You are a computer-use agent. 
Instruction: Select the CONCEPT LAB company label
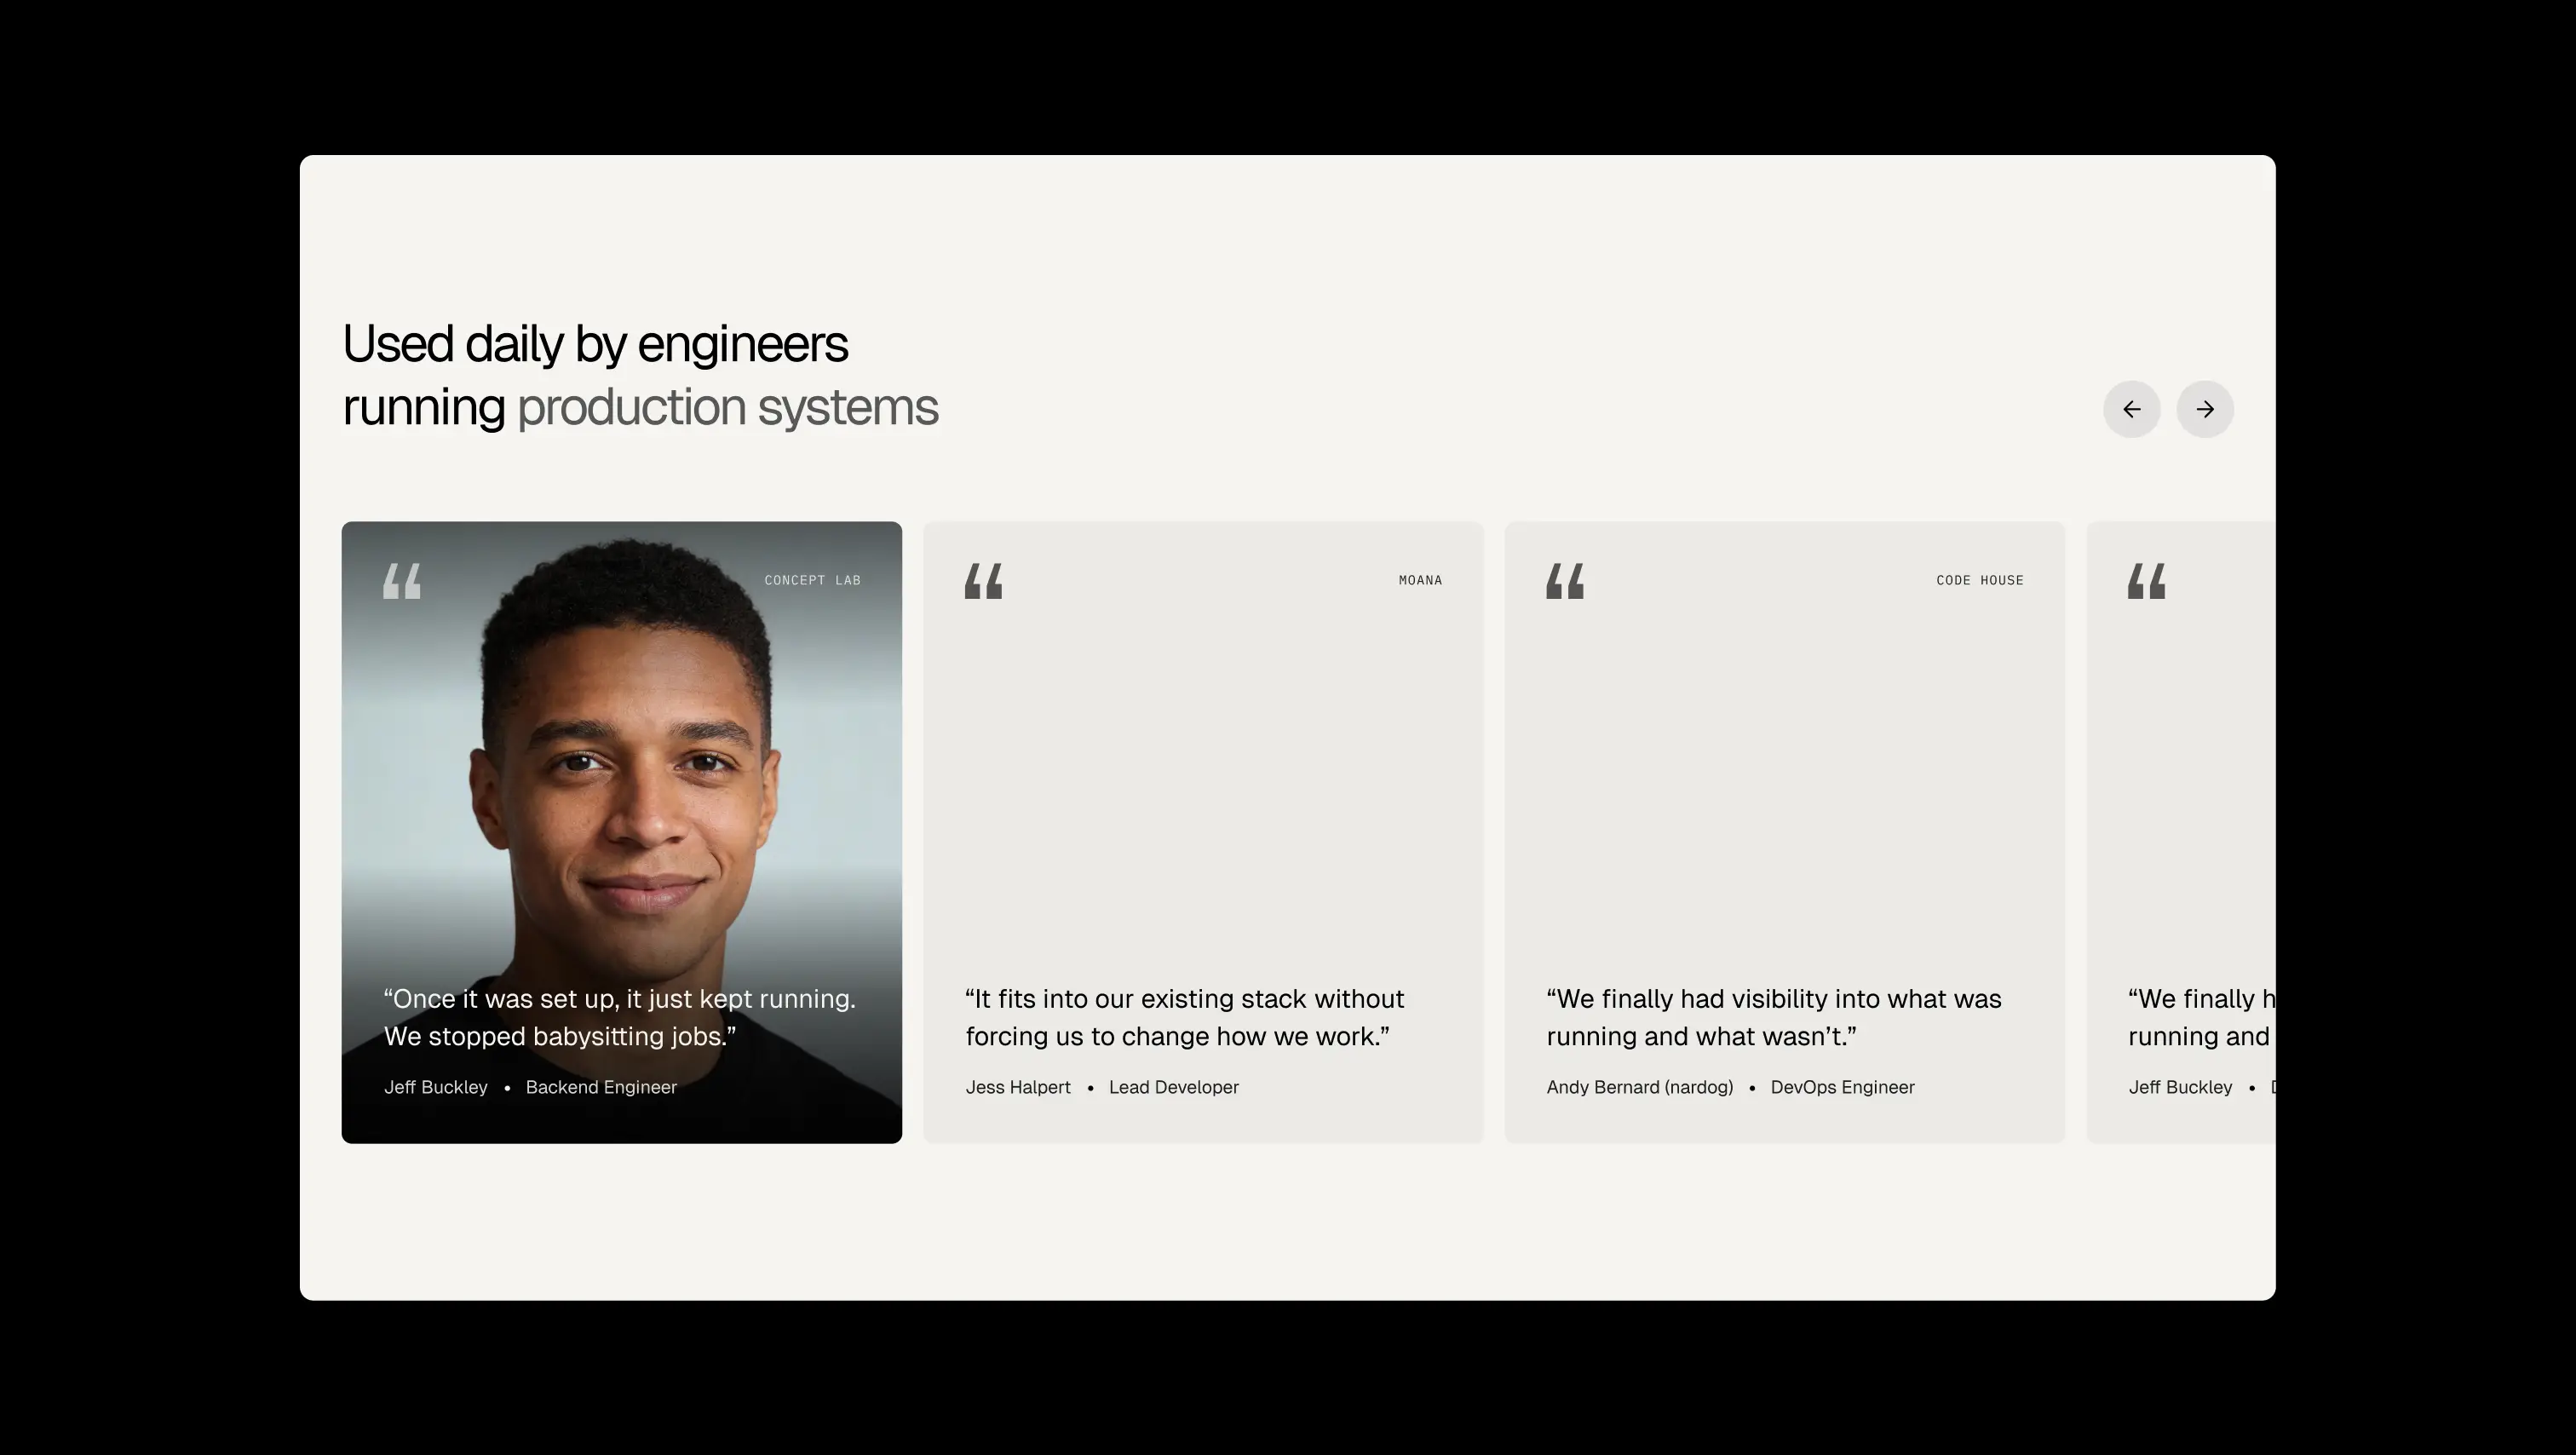(812, 580)
